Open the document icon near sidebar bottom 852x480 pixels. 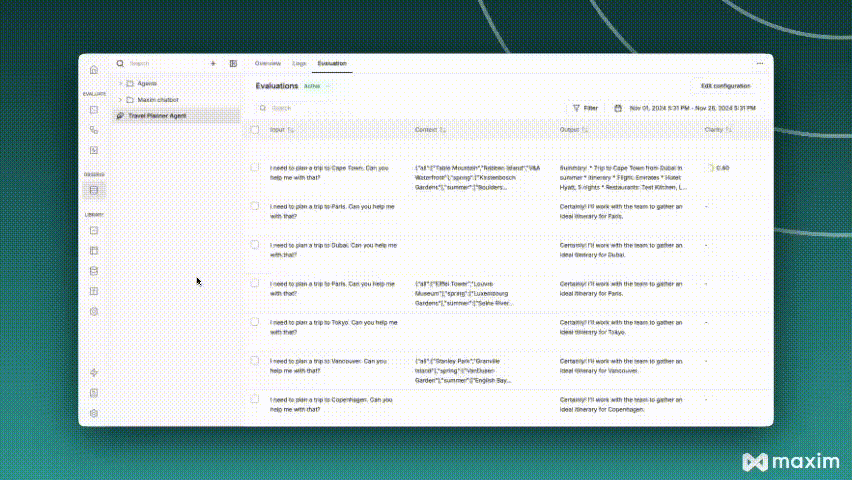[x=94, y=392]
